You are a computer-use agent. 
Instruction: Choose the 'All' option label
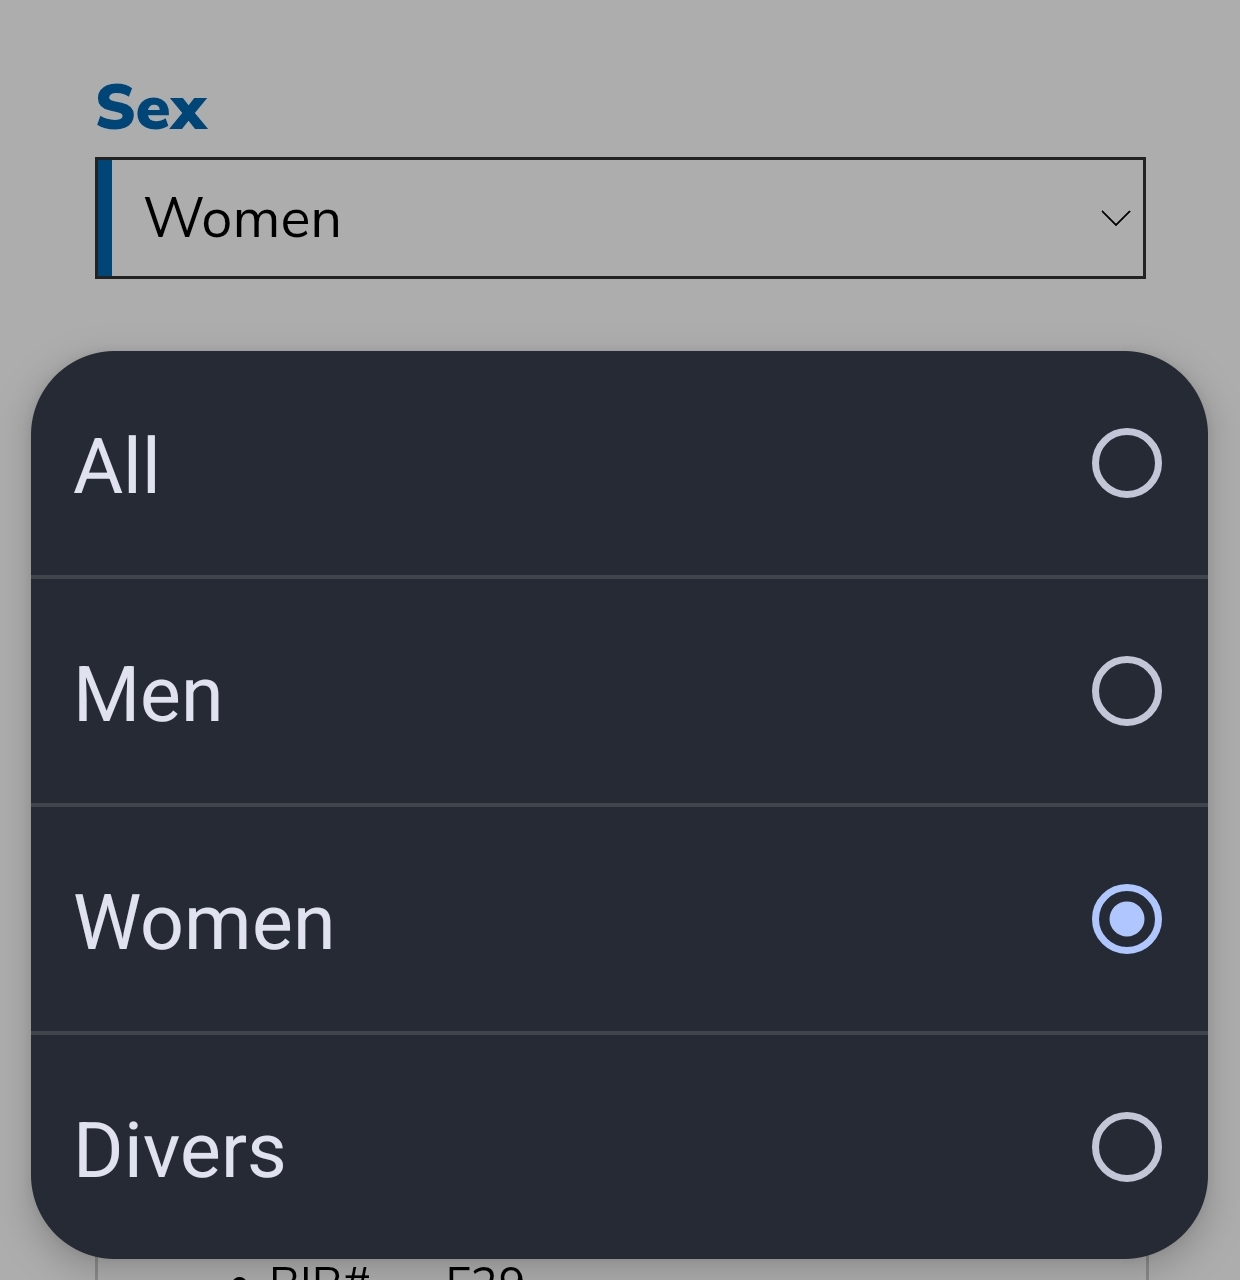tap(117, 465)
